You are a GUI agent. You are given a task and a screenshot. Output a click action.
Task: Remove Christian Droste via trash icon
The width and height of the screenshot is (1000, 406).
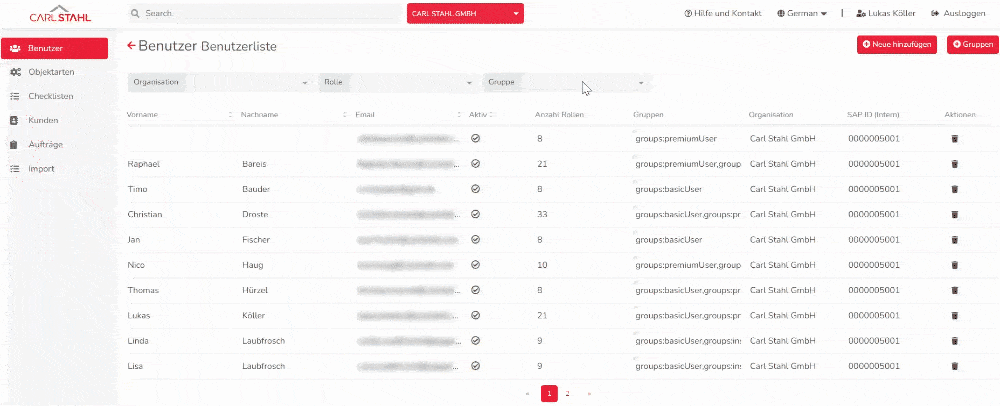click(x=954, y=214)
